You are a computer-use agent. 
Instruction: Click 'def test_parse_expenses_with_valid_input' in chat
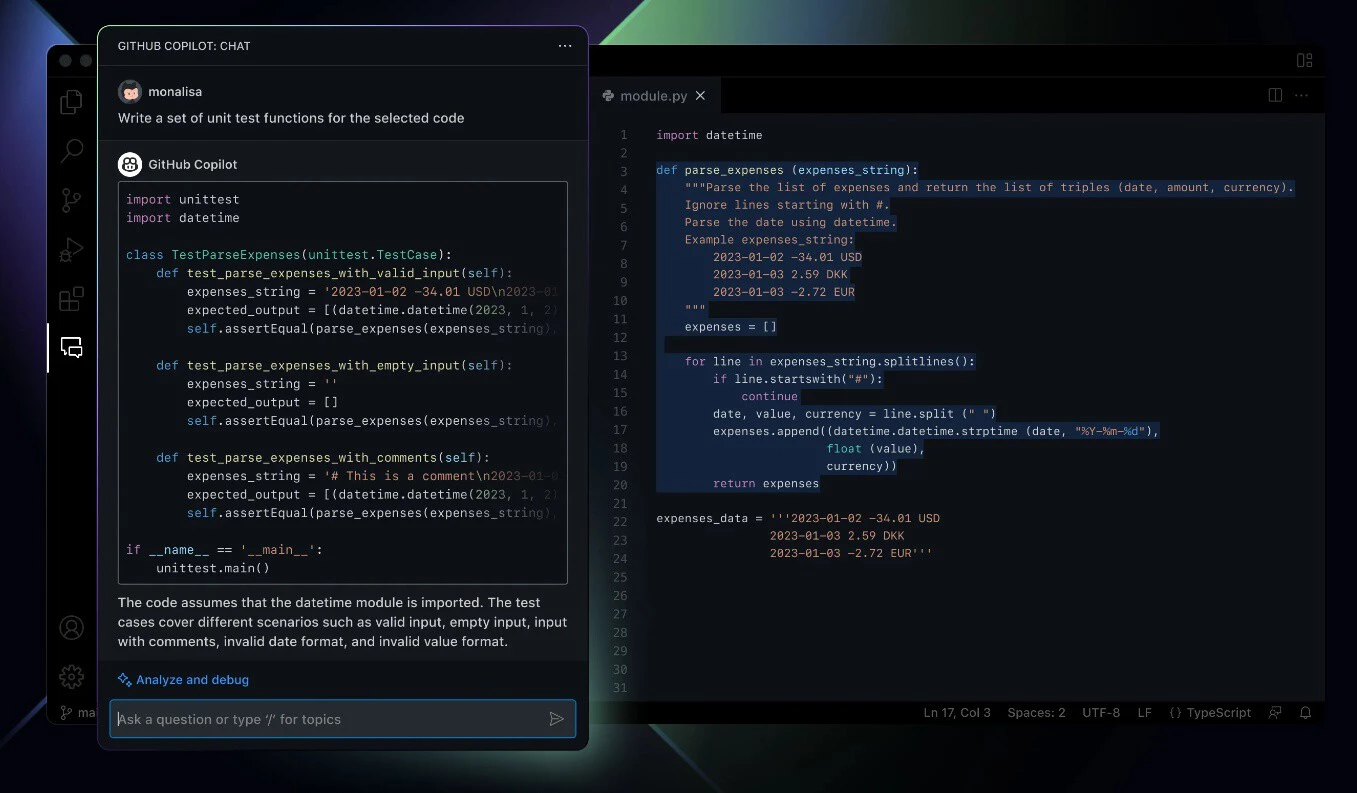pos(334,273)
